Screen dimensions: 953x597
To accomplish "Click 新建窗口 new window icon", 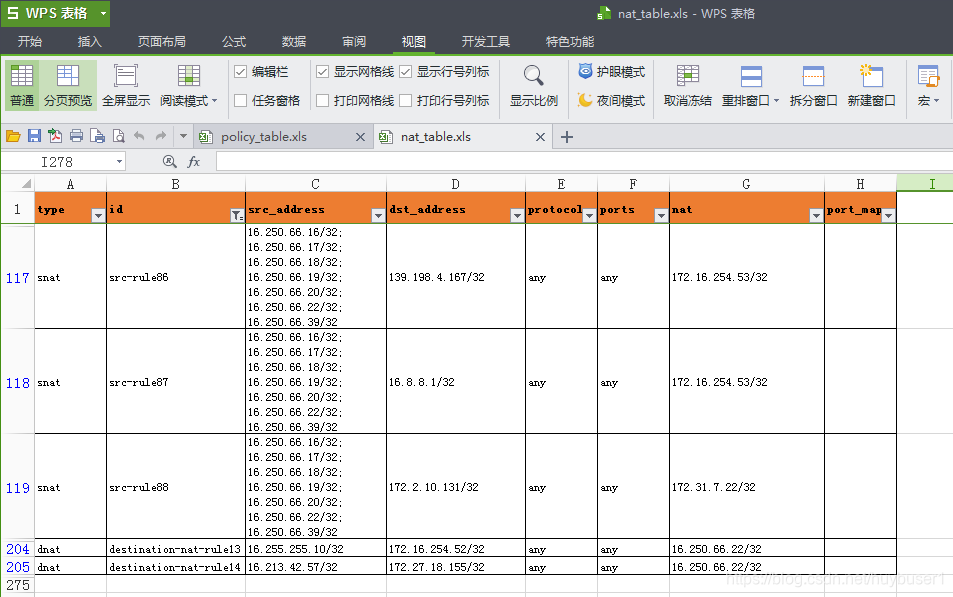I will [871, 77].
